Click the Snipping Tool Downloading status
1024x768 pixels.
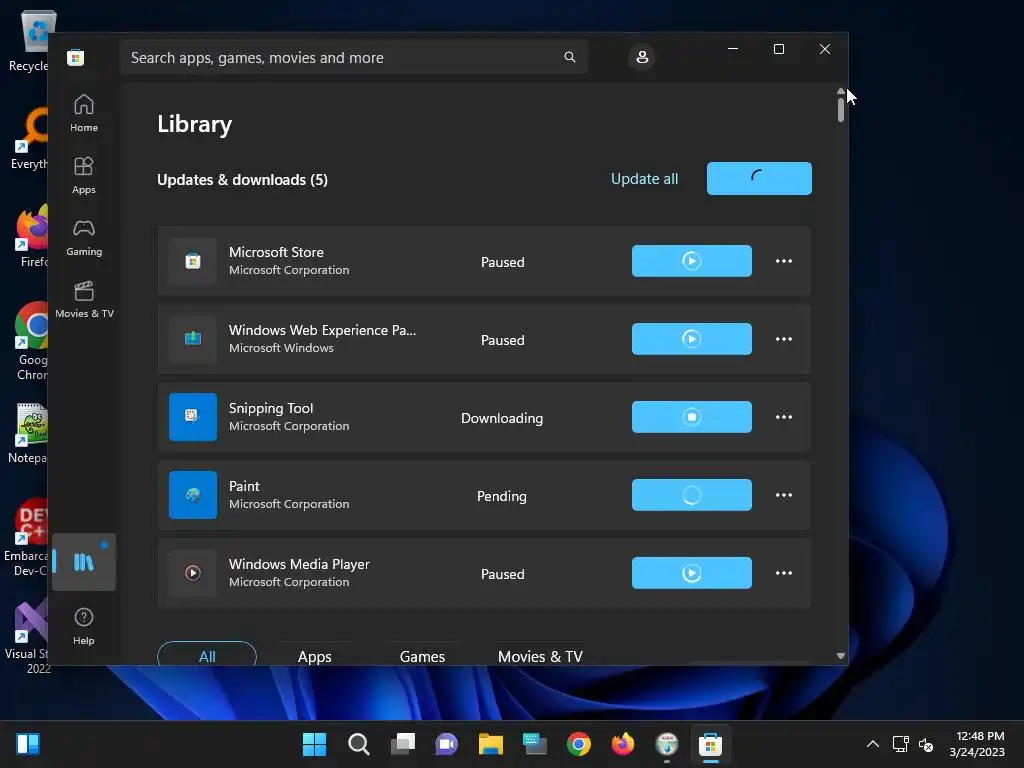point(502,418)
